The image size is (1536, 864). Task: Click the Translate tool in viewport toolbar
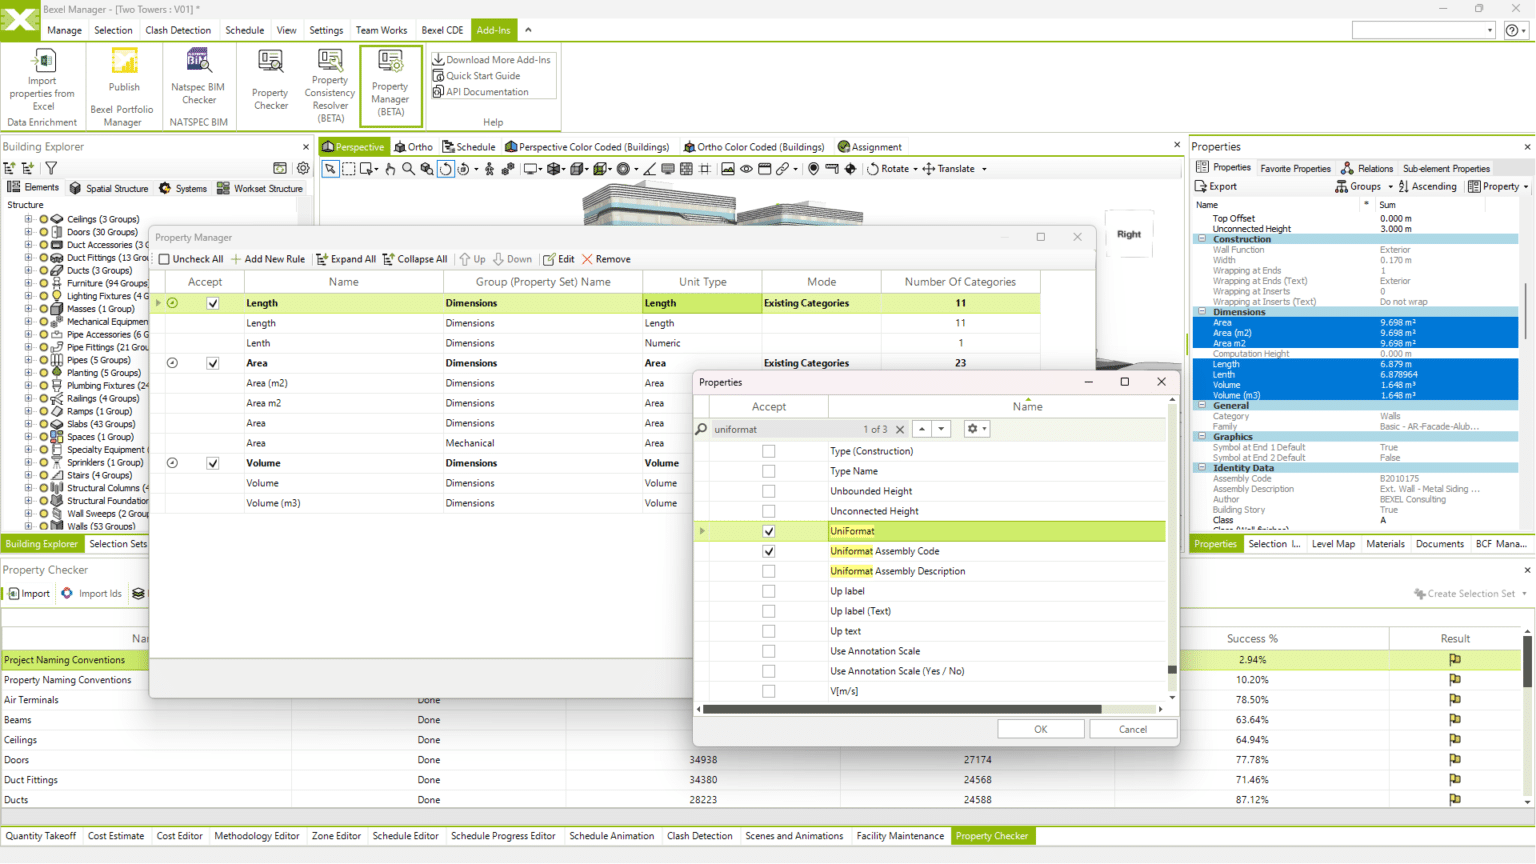[x=949, y=169]
